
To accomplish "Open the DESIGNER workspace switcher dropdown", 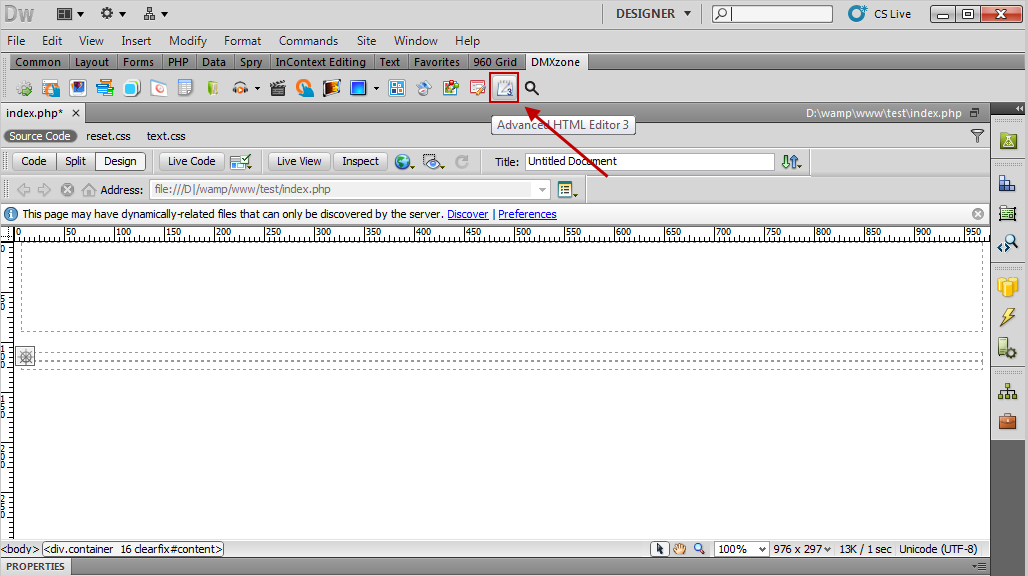I will [x=653, y=14].
